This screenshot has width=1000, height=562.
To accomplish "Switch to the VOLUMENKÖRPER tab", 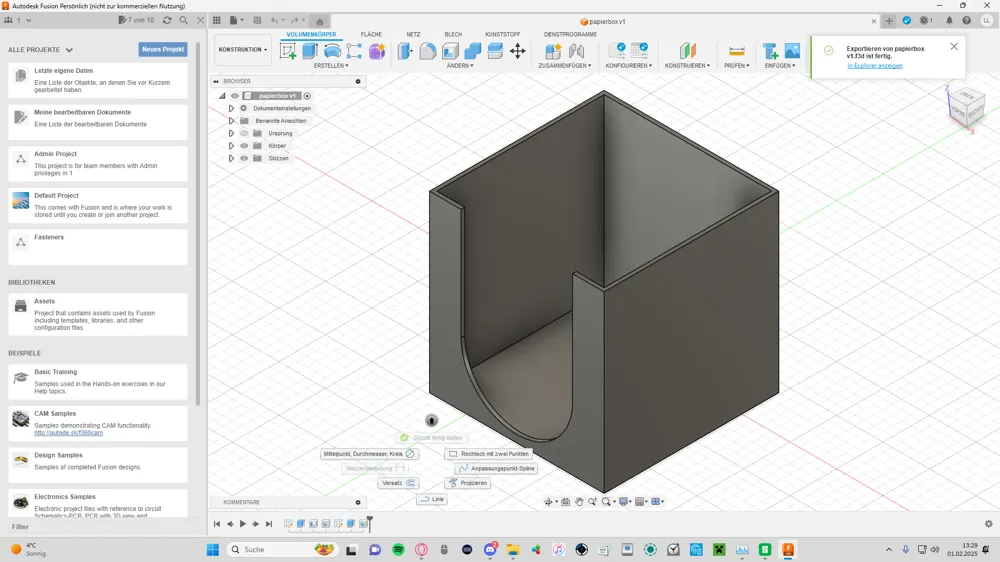I will point(311,34).
